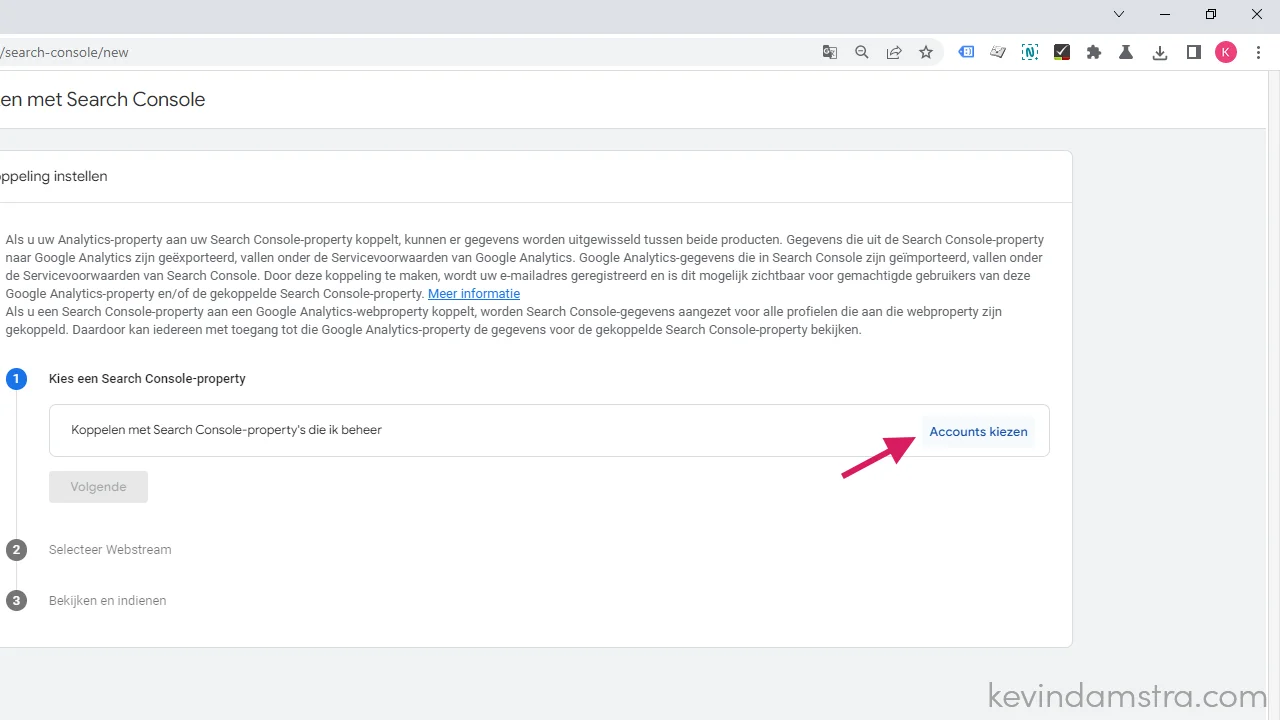Viewport: 1280px width, 720px height.
Task: Restore down the browser window
Action: pyautogui.click(x=1211, y=14)
